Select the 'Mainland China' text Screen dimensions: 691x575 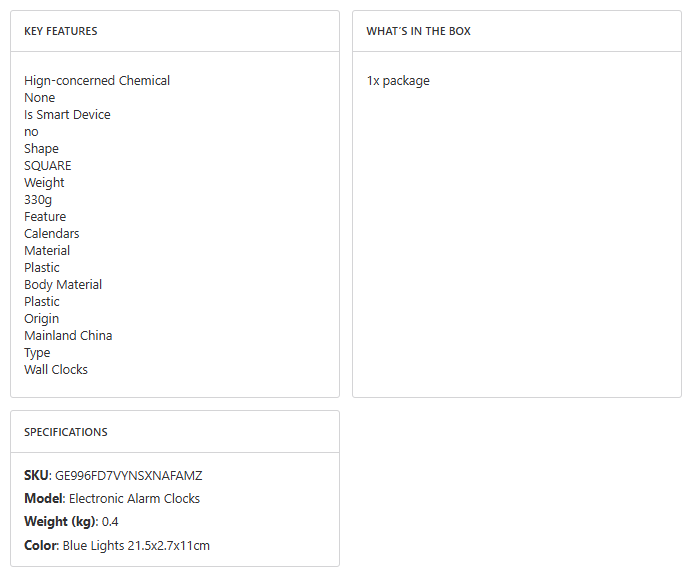pyautogui.click(x=68, y=336)
